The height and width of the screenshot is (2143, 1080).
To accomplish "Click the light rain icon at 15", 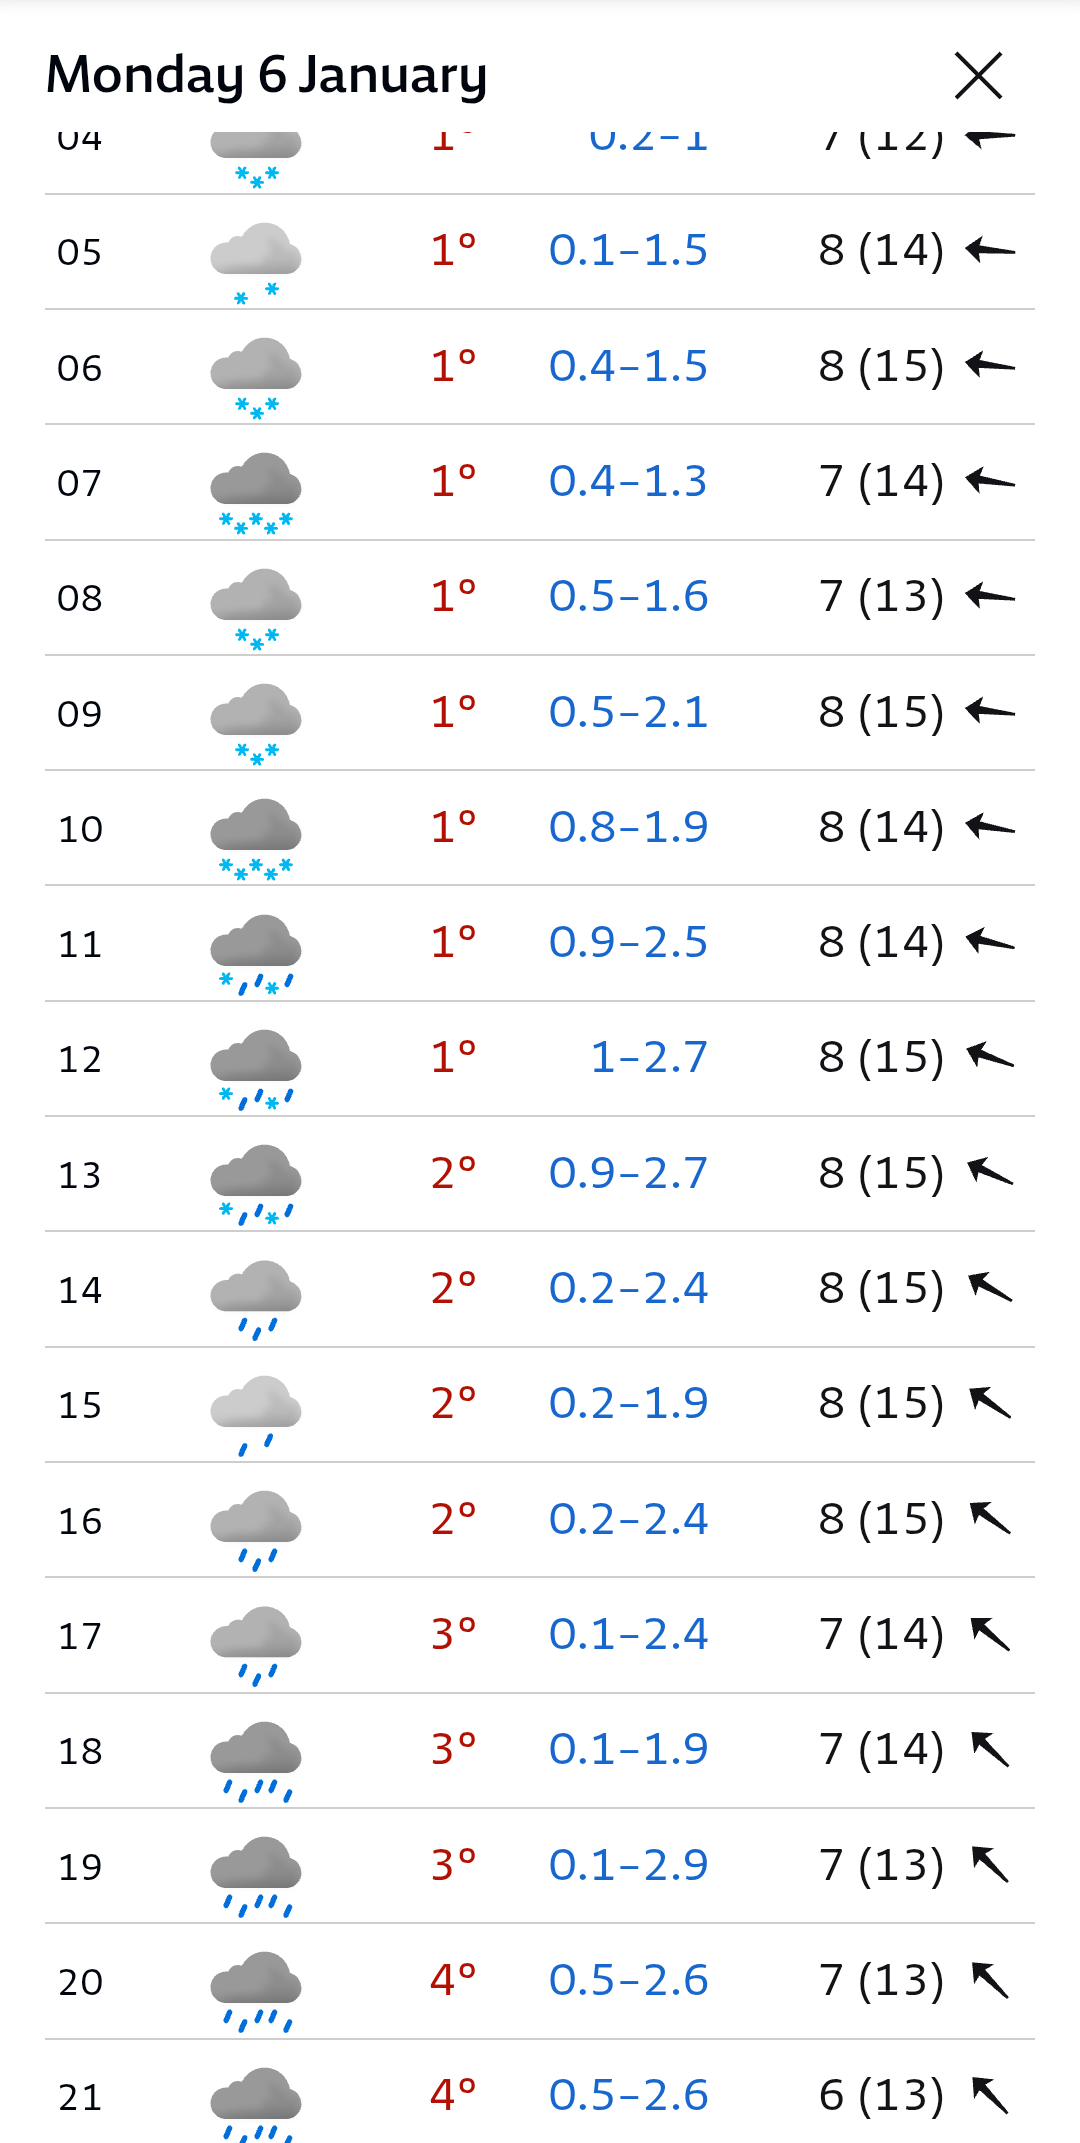I will [x=256, y=1414].
